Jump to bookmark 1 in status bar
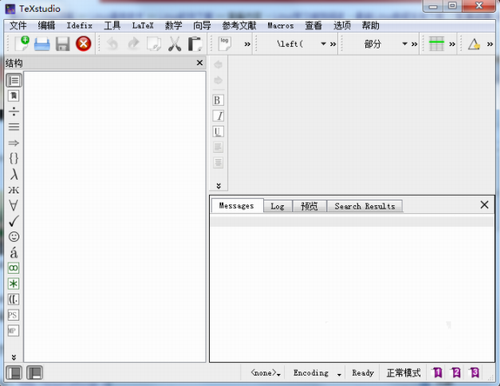500x386 pixels. coord(437,373)
